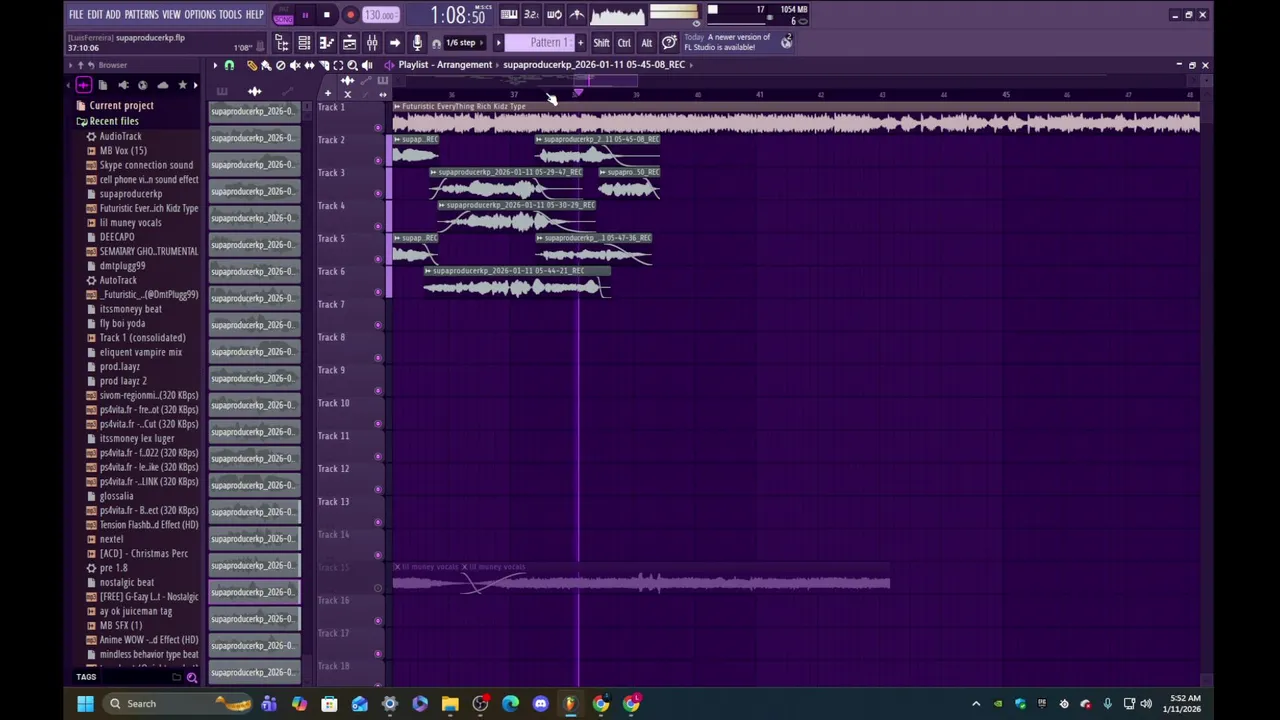Open Discord from the taskbar
The image size is (1280, 720).
click(540, 703)
